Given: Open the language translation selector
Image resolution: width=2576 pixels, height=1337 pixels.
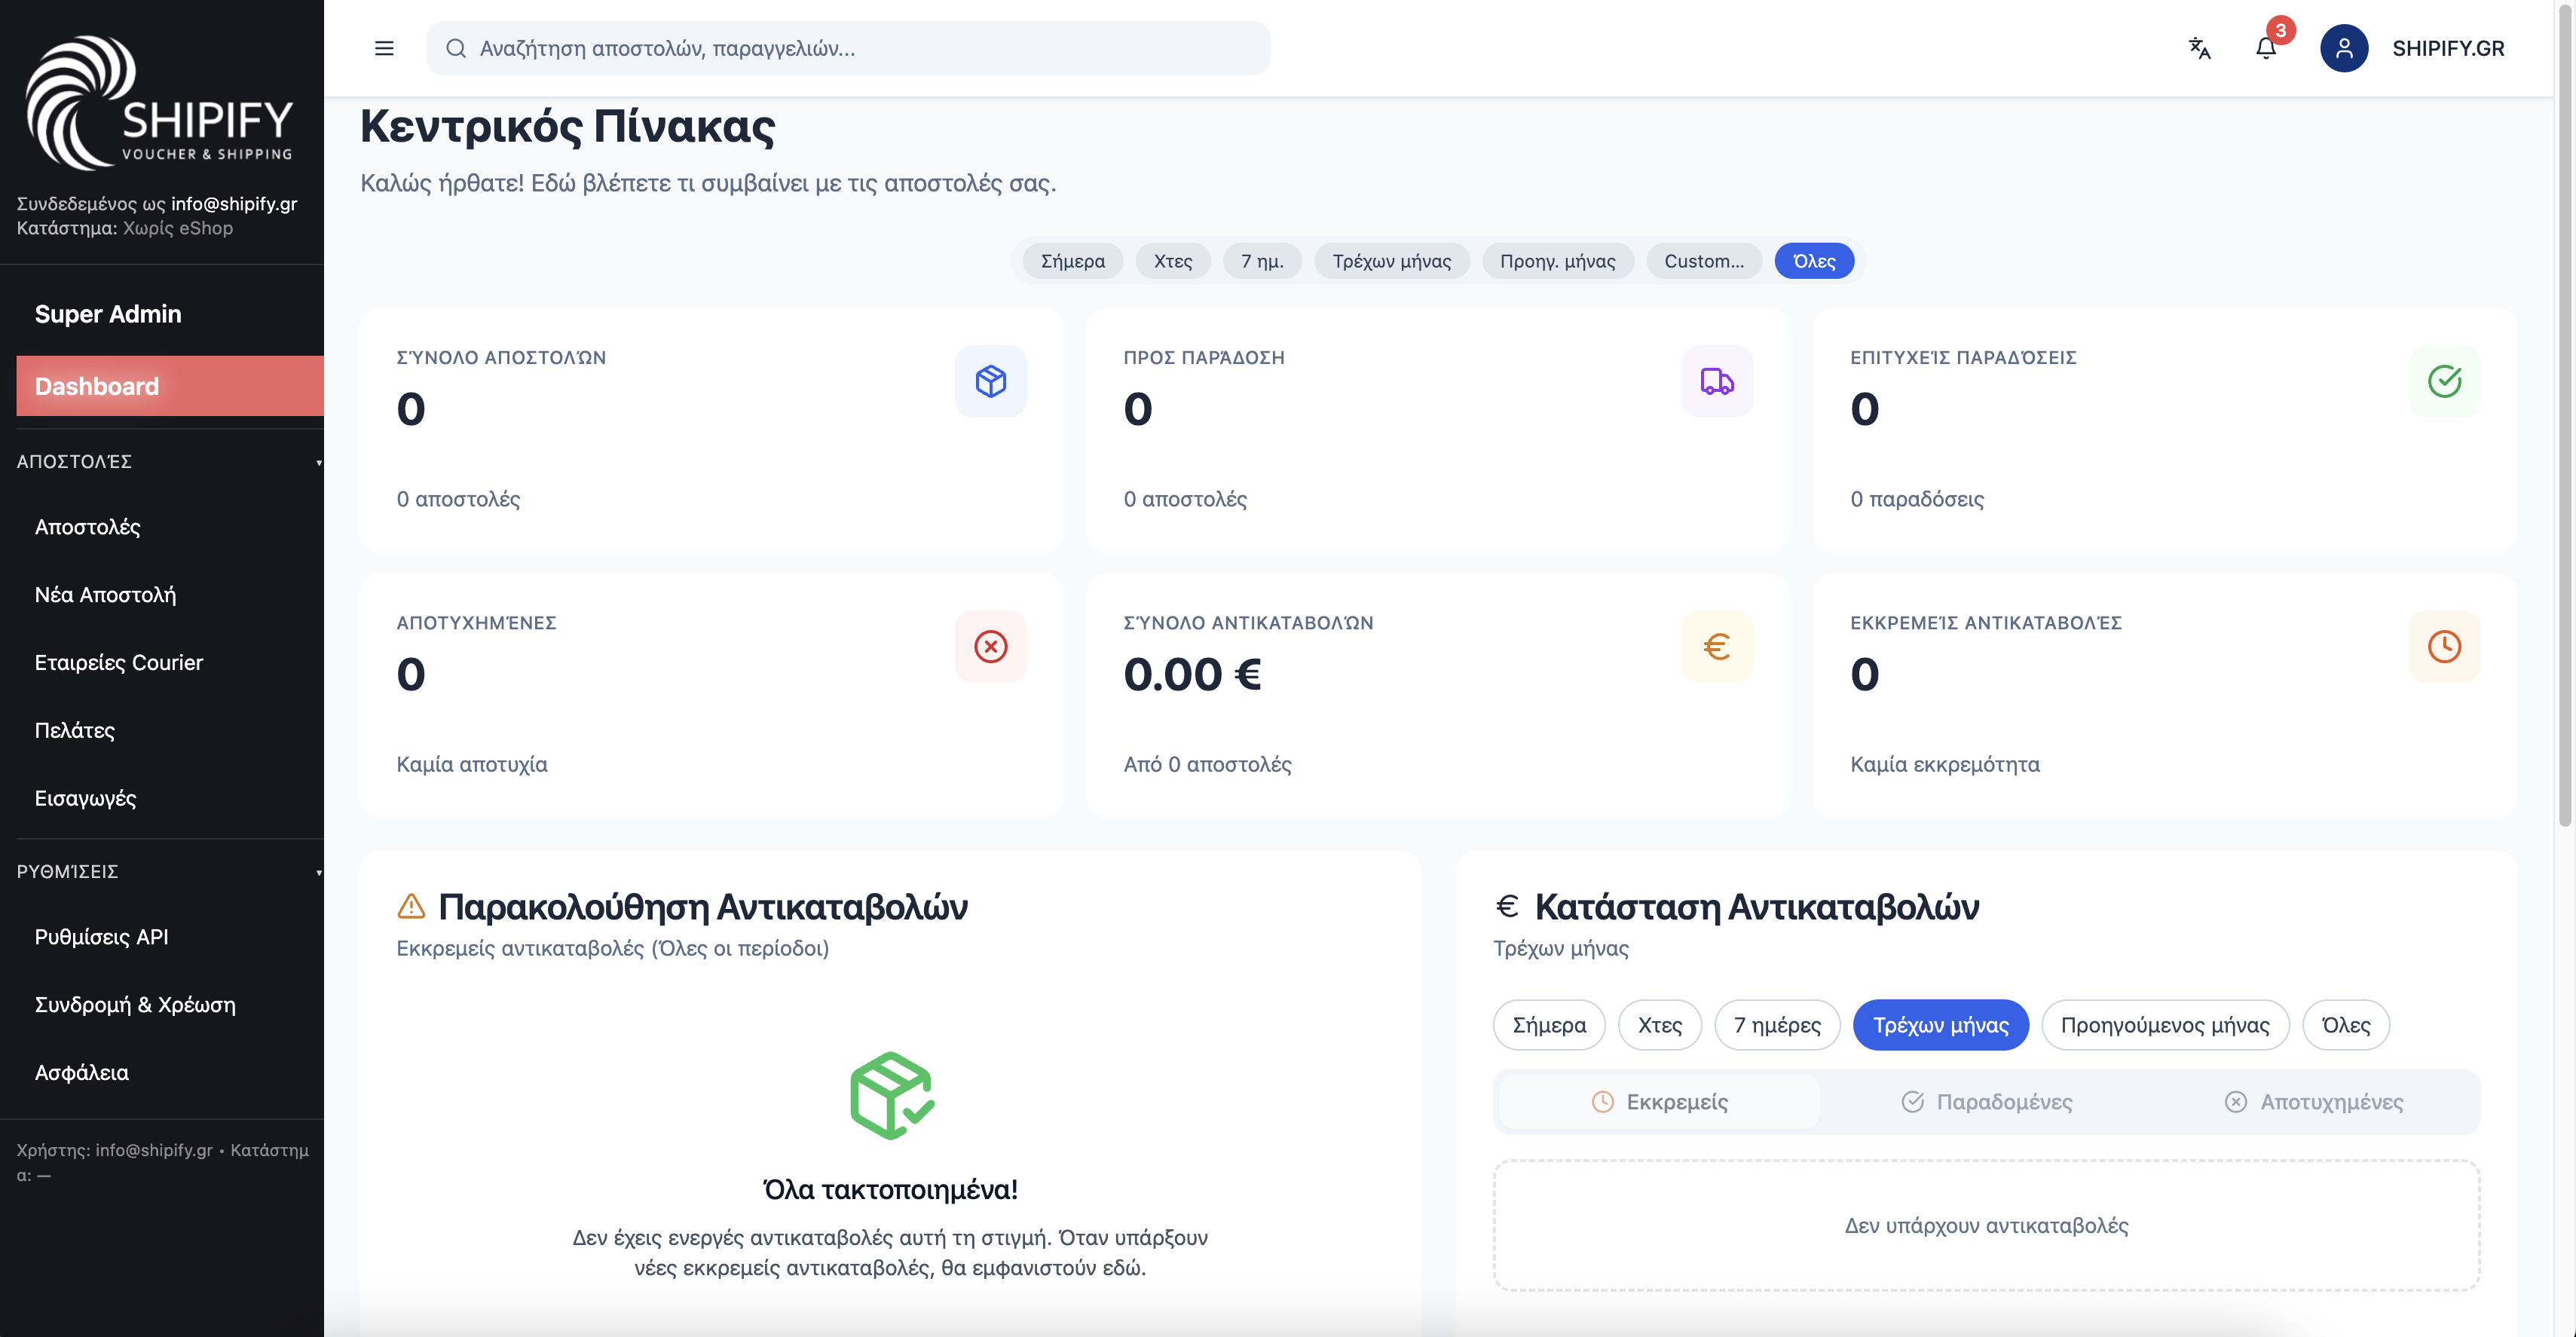Looking at the screenshot, I should (2199, 48).
